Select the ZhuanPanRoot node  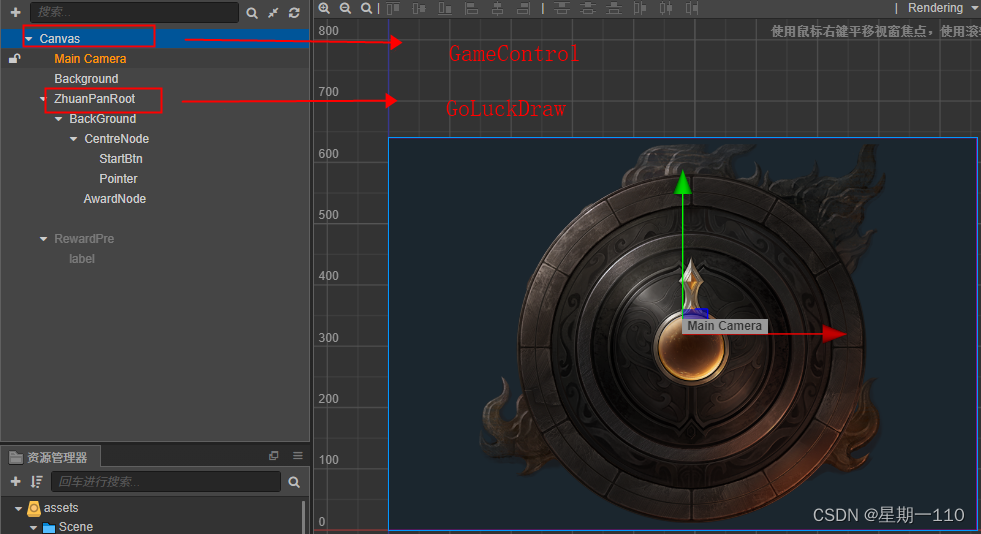pyautogui.click(x=94, y=99)
